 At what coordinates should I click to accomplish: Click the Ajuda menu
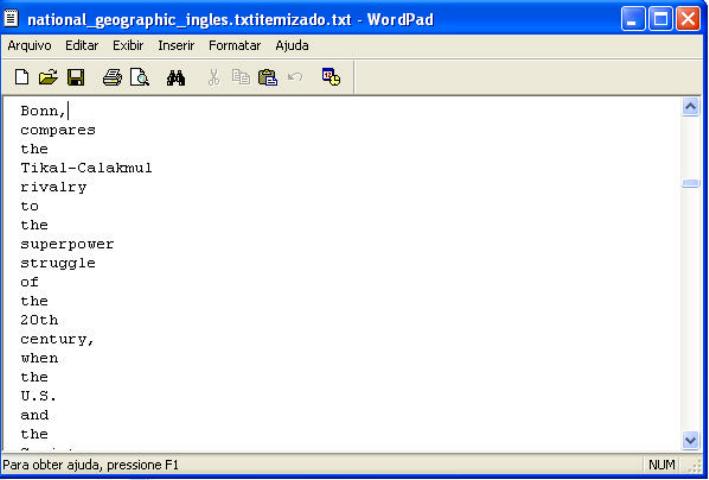(292, 46)
